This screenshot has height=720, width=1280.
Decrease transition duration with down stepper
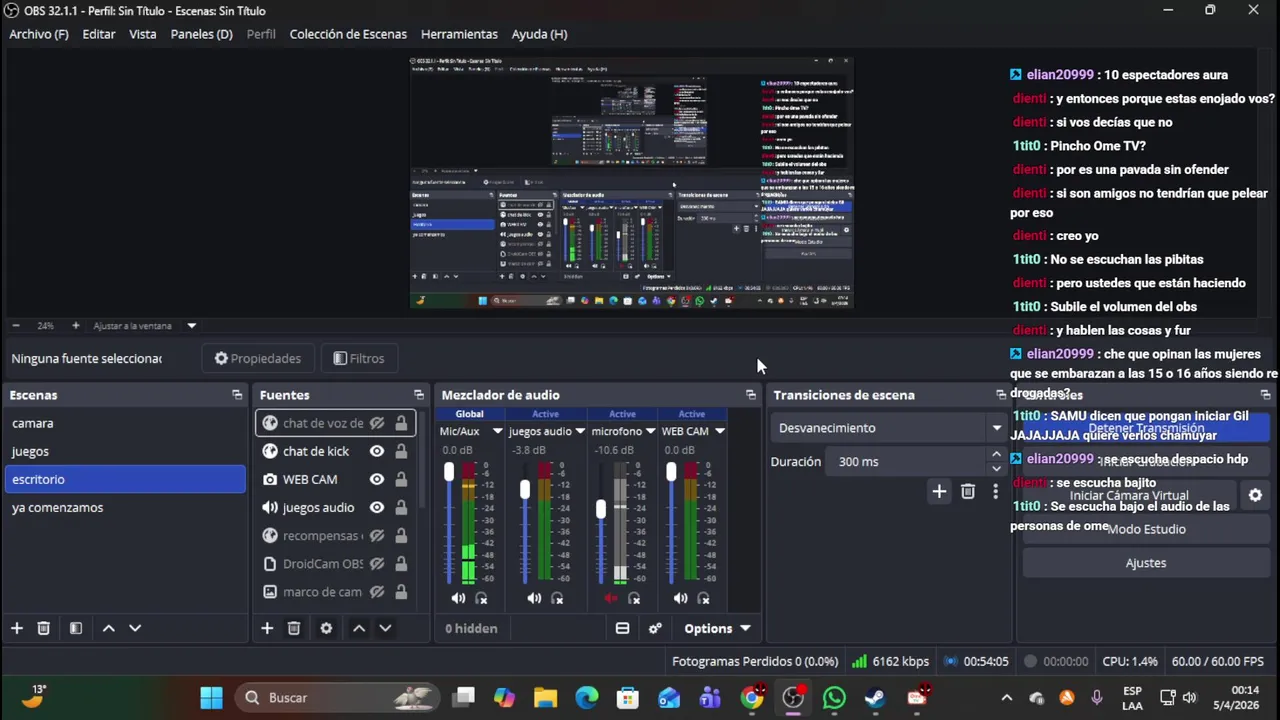(996, 468)
